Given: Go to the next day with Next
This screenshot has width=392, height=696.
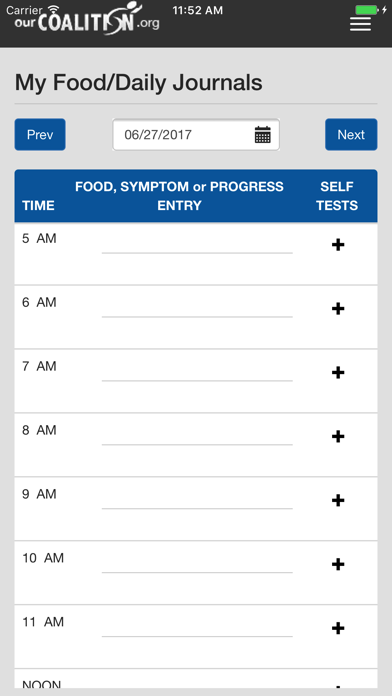Looking at the screenshot, I should coord(351,134).
